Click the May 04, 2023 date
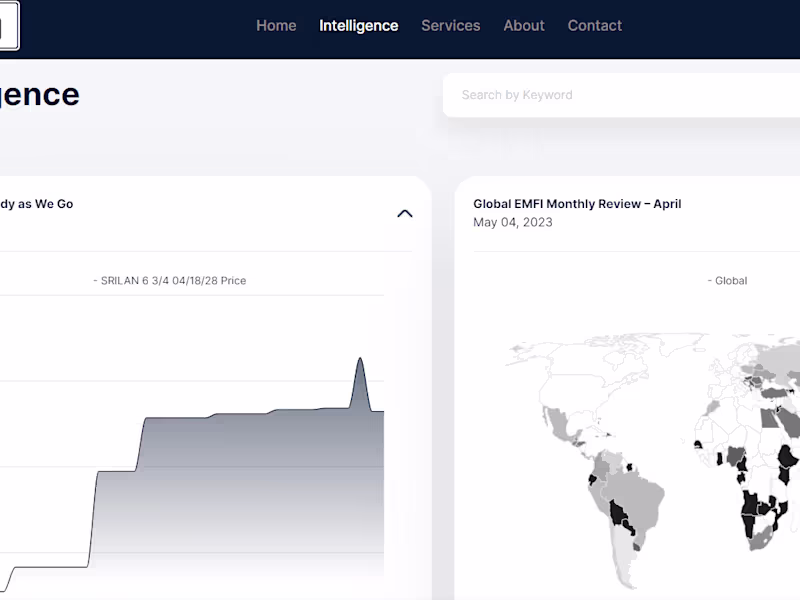 [512, 222]
